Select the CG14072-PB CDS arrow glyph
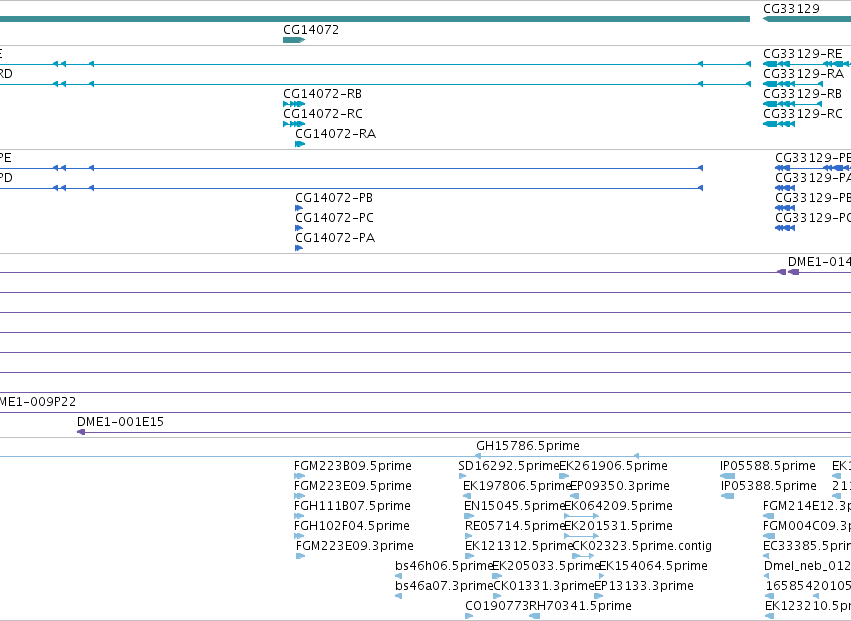This screenshot has width=851, height=621. point(299,208)
